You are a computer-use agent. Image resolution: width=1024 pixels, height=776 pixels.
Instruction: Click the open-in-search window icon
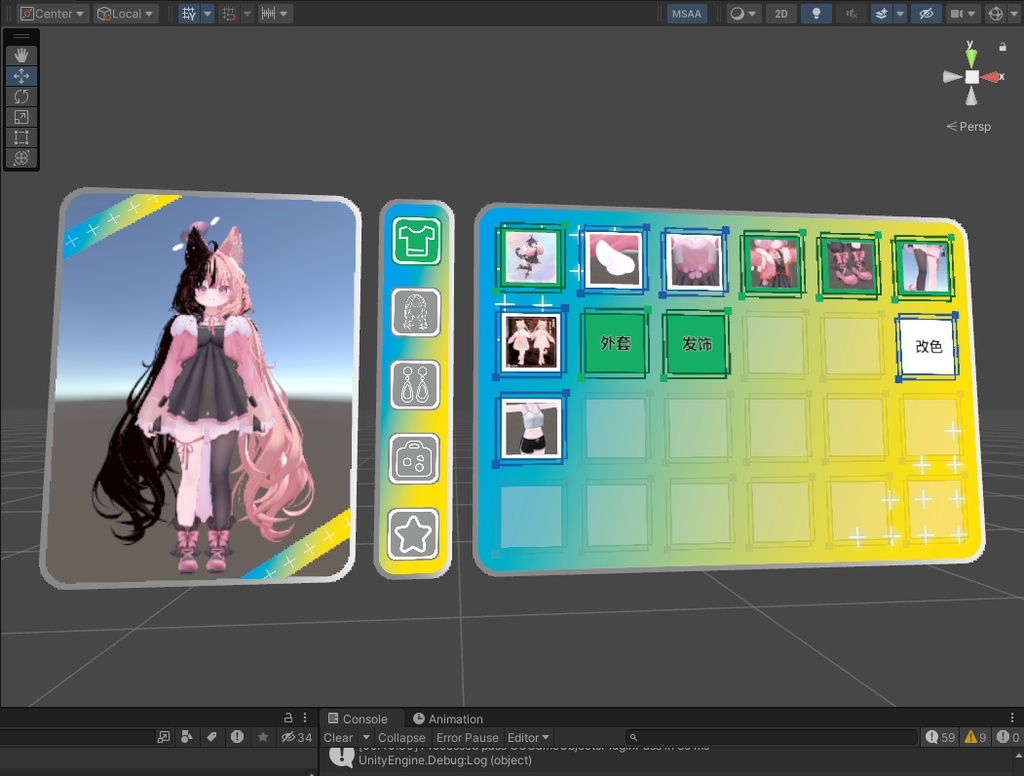[163, 737]
